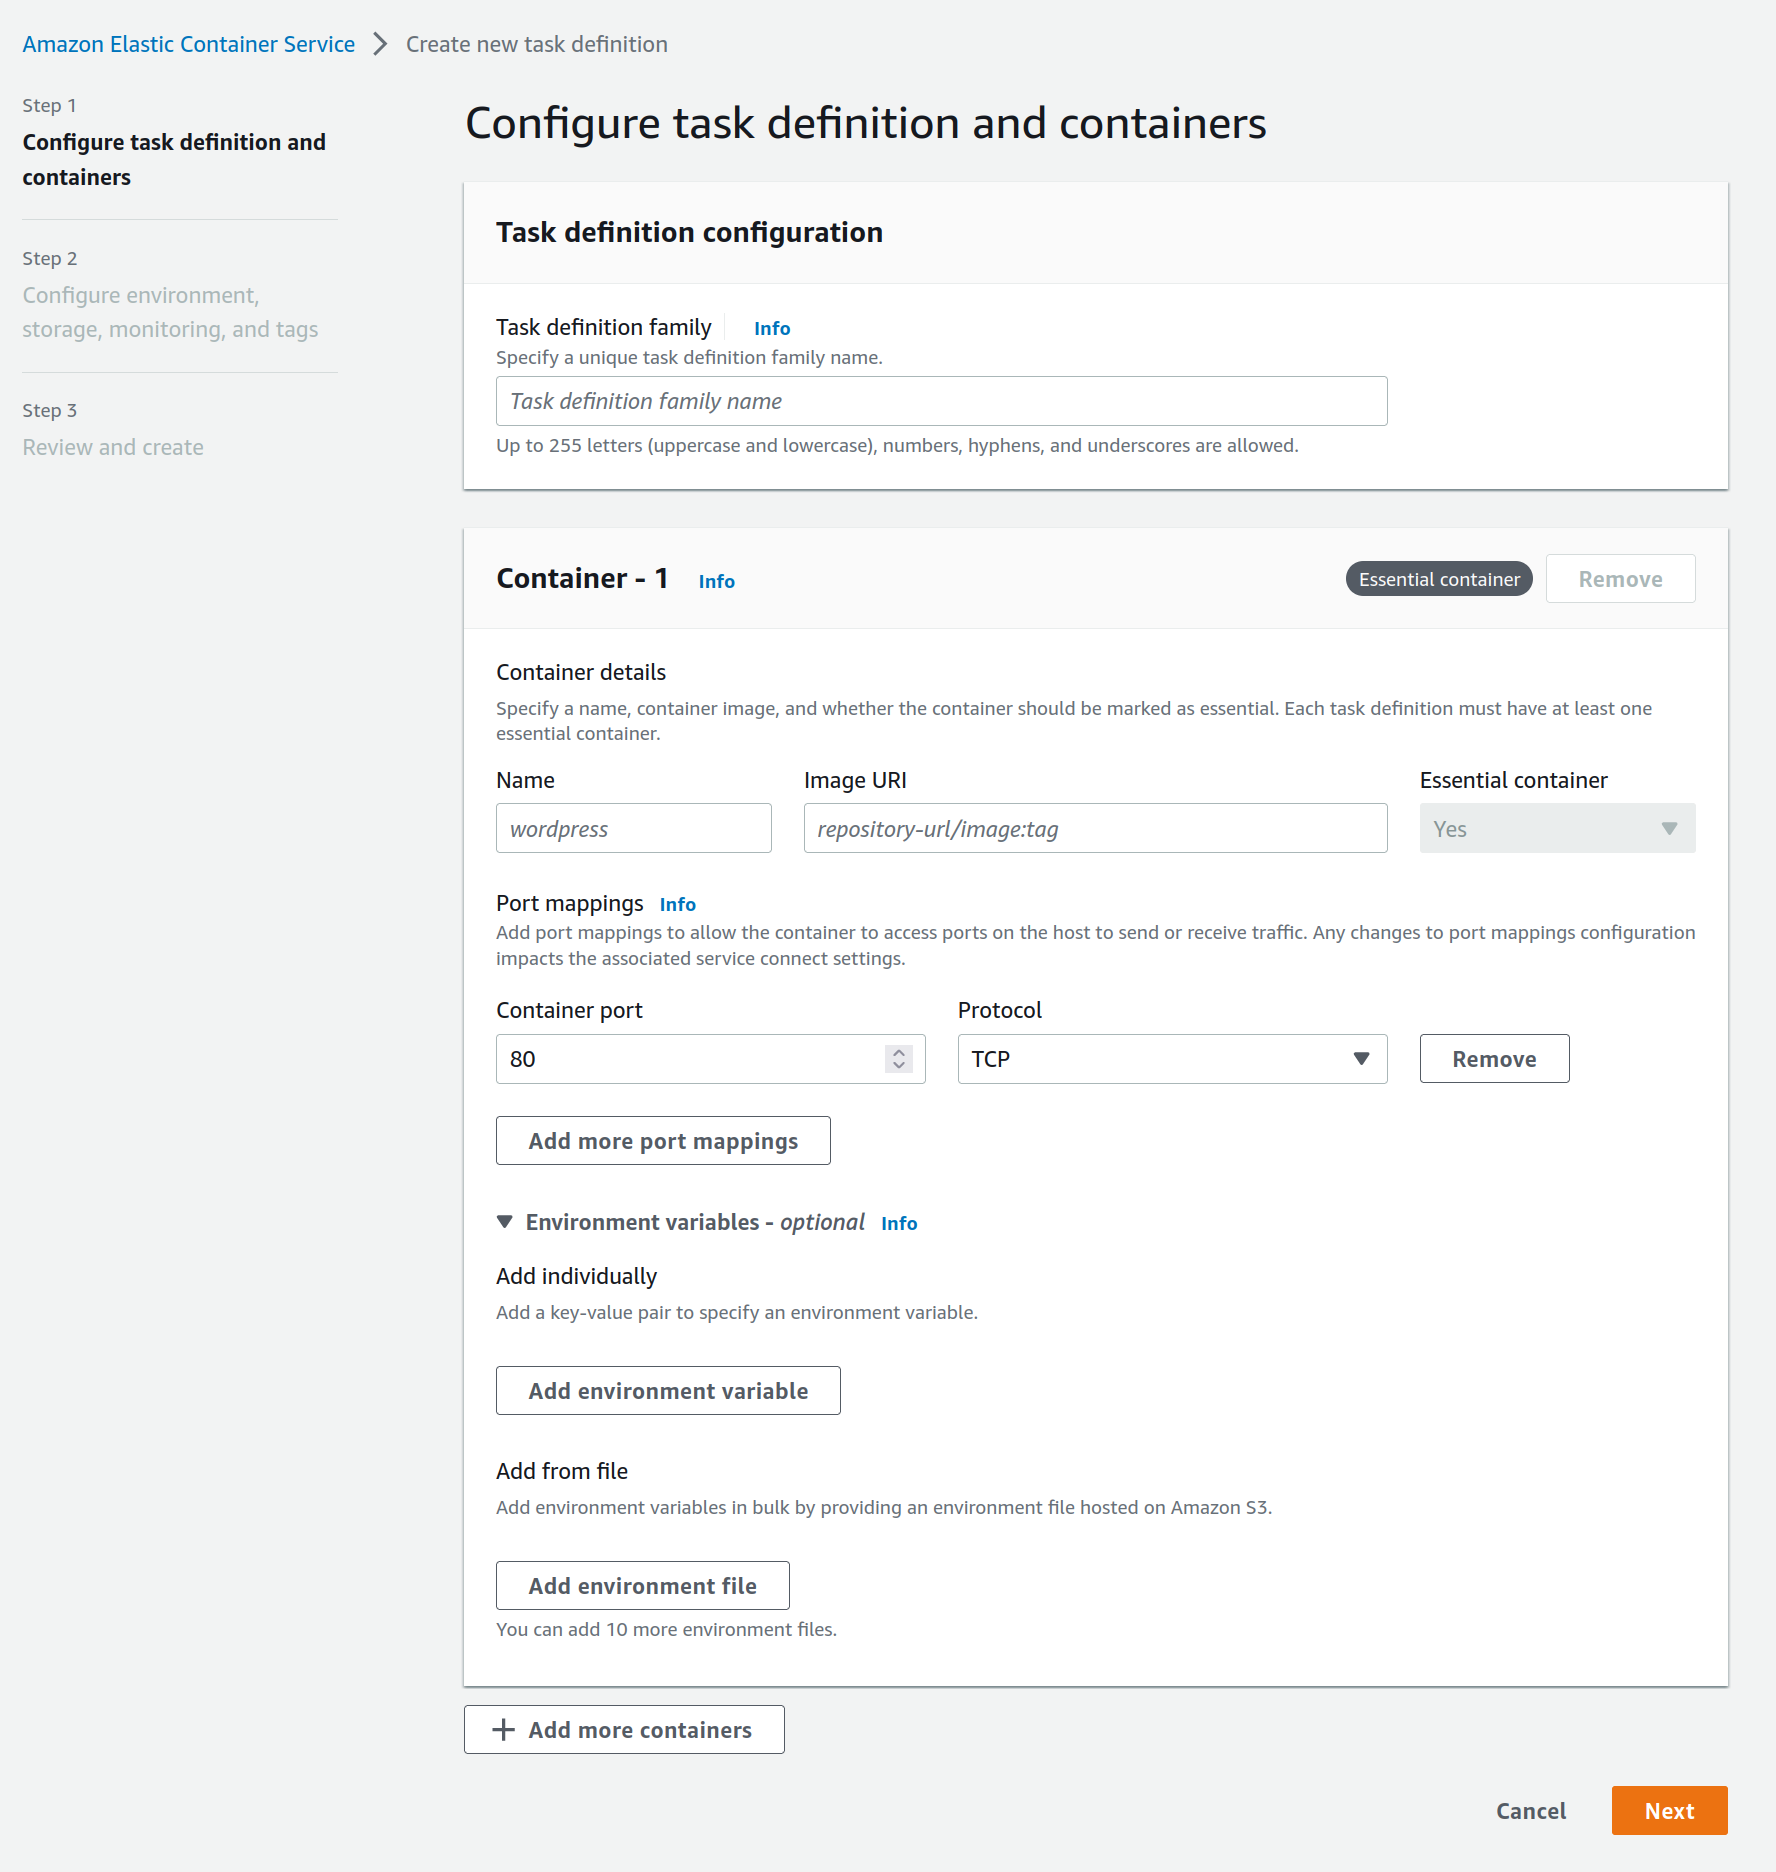Go to Amazon Elastic Container Service breadcrumb
This screenshot has height=1872, width=1776.
[188, 44]
